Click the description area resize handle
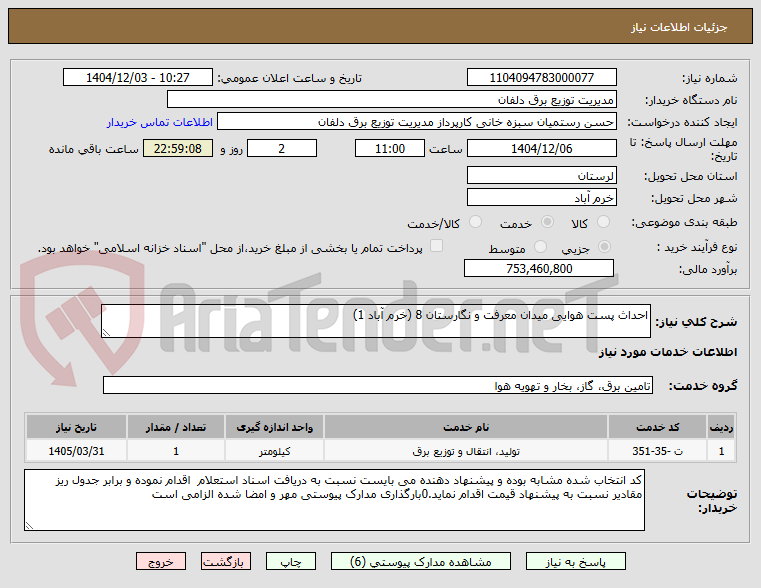The width and height of the screenshot is (761, 588). pyautogui.click(x=106, y=333)
